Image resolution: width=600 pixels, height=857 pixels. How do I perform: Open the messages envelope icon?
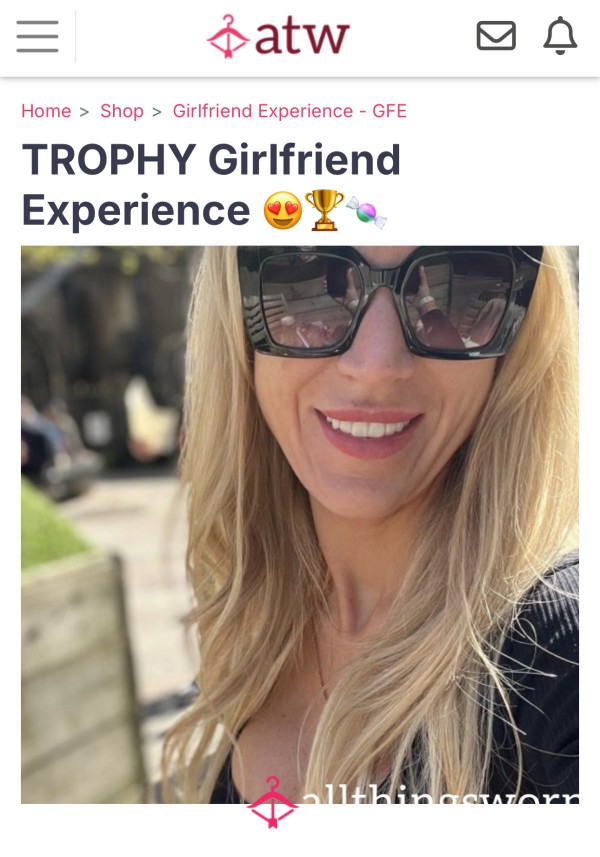(496, 36)
